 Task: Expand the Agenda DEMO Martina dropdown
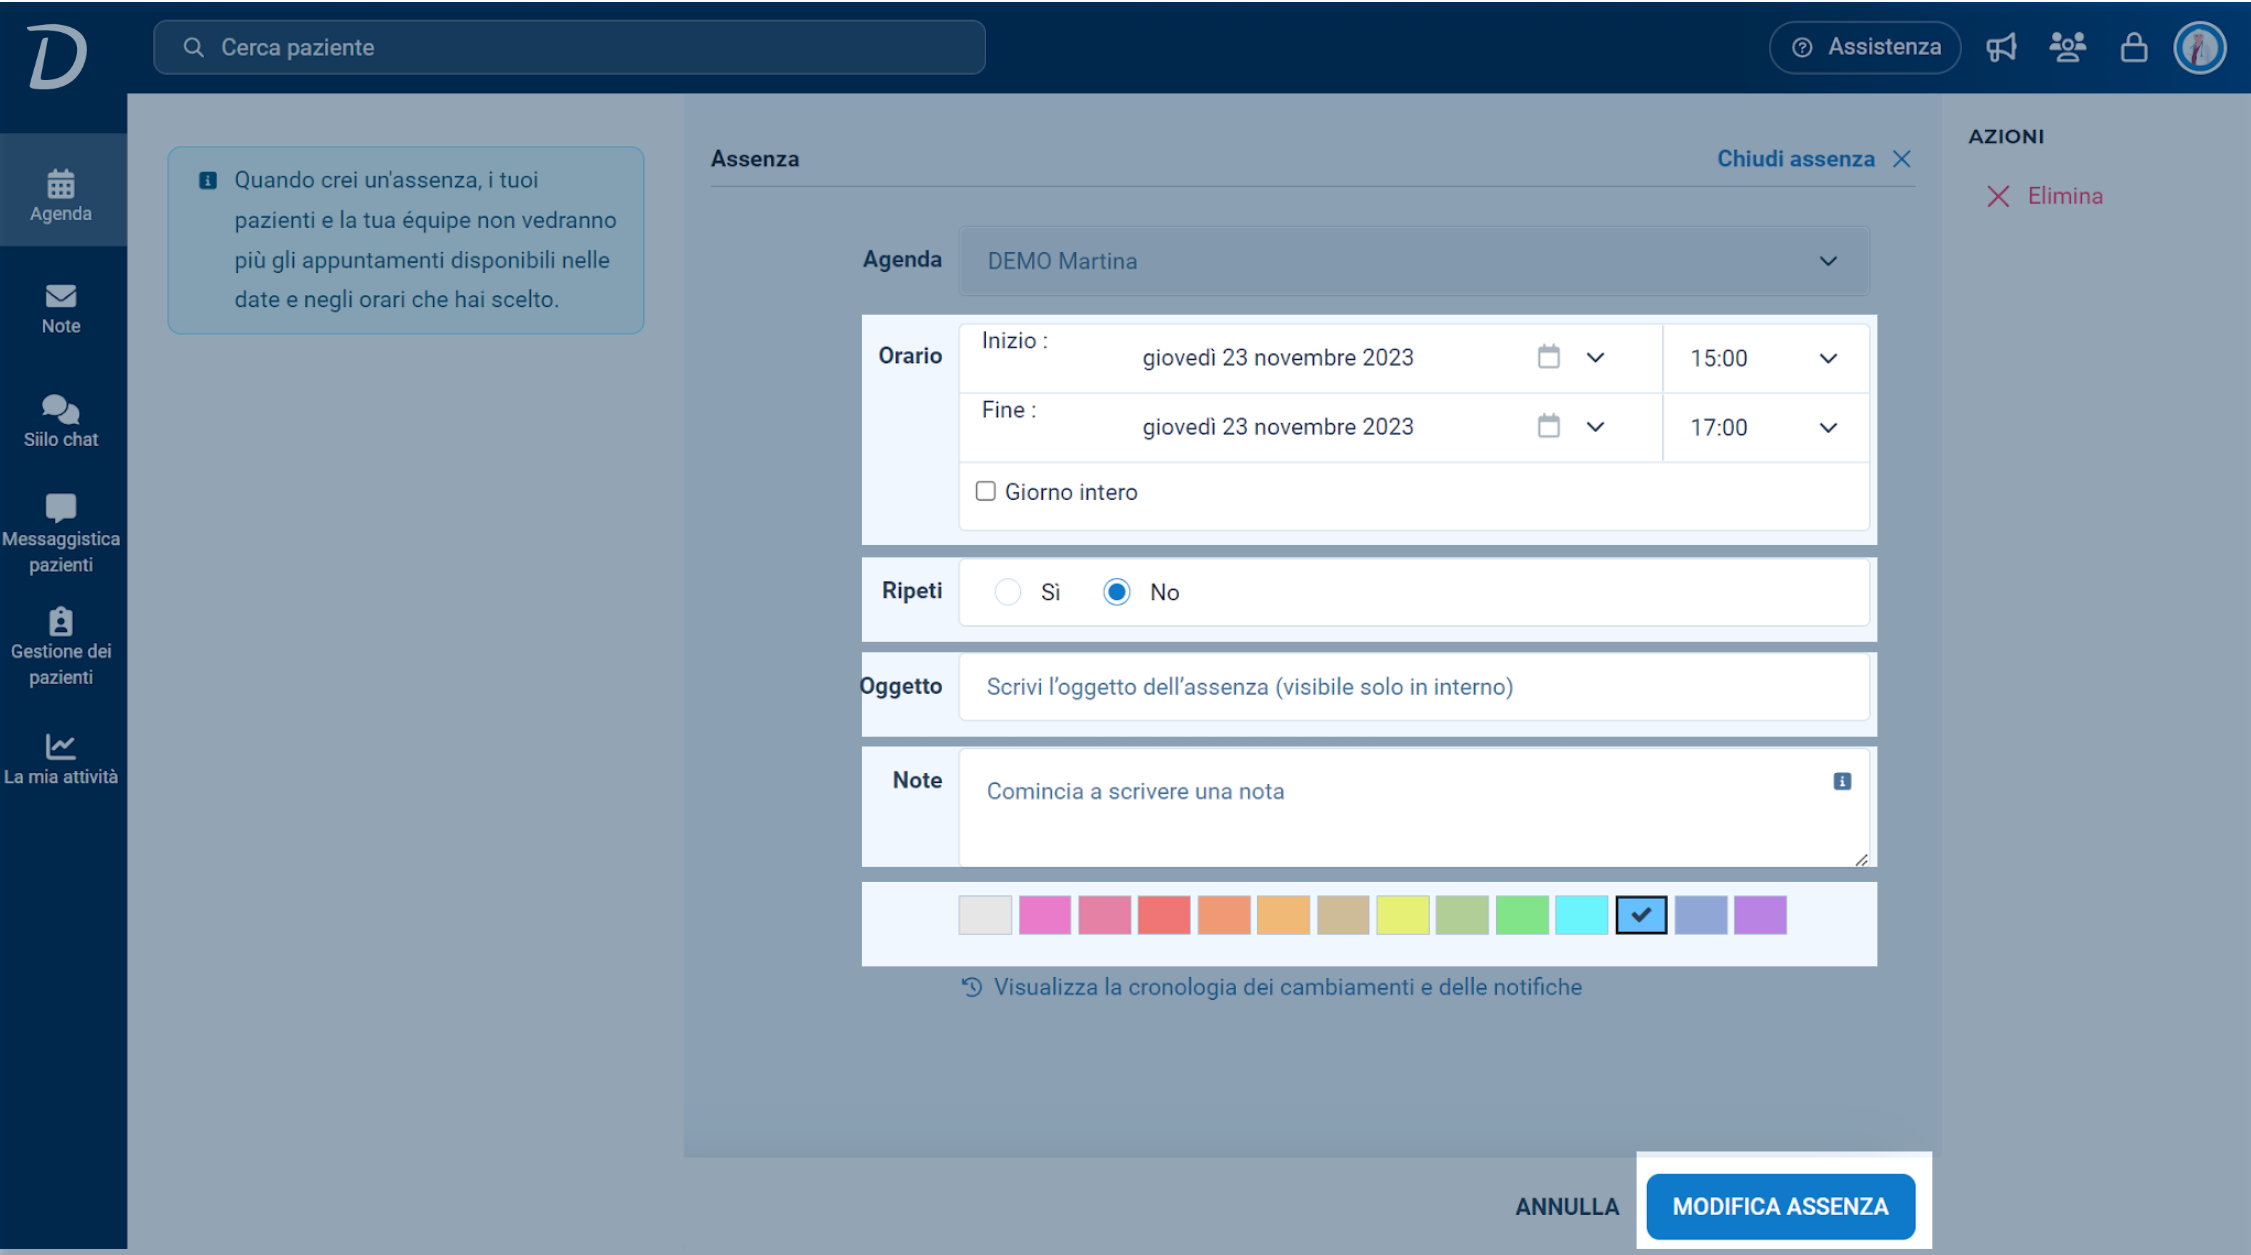tap(1414, 261)
